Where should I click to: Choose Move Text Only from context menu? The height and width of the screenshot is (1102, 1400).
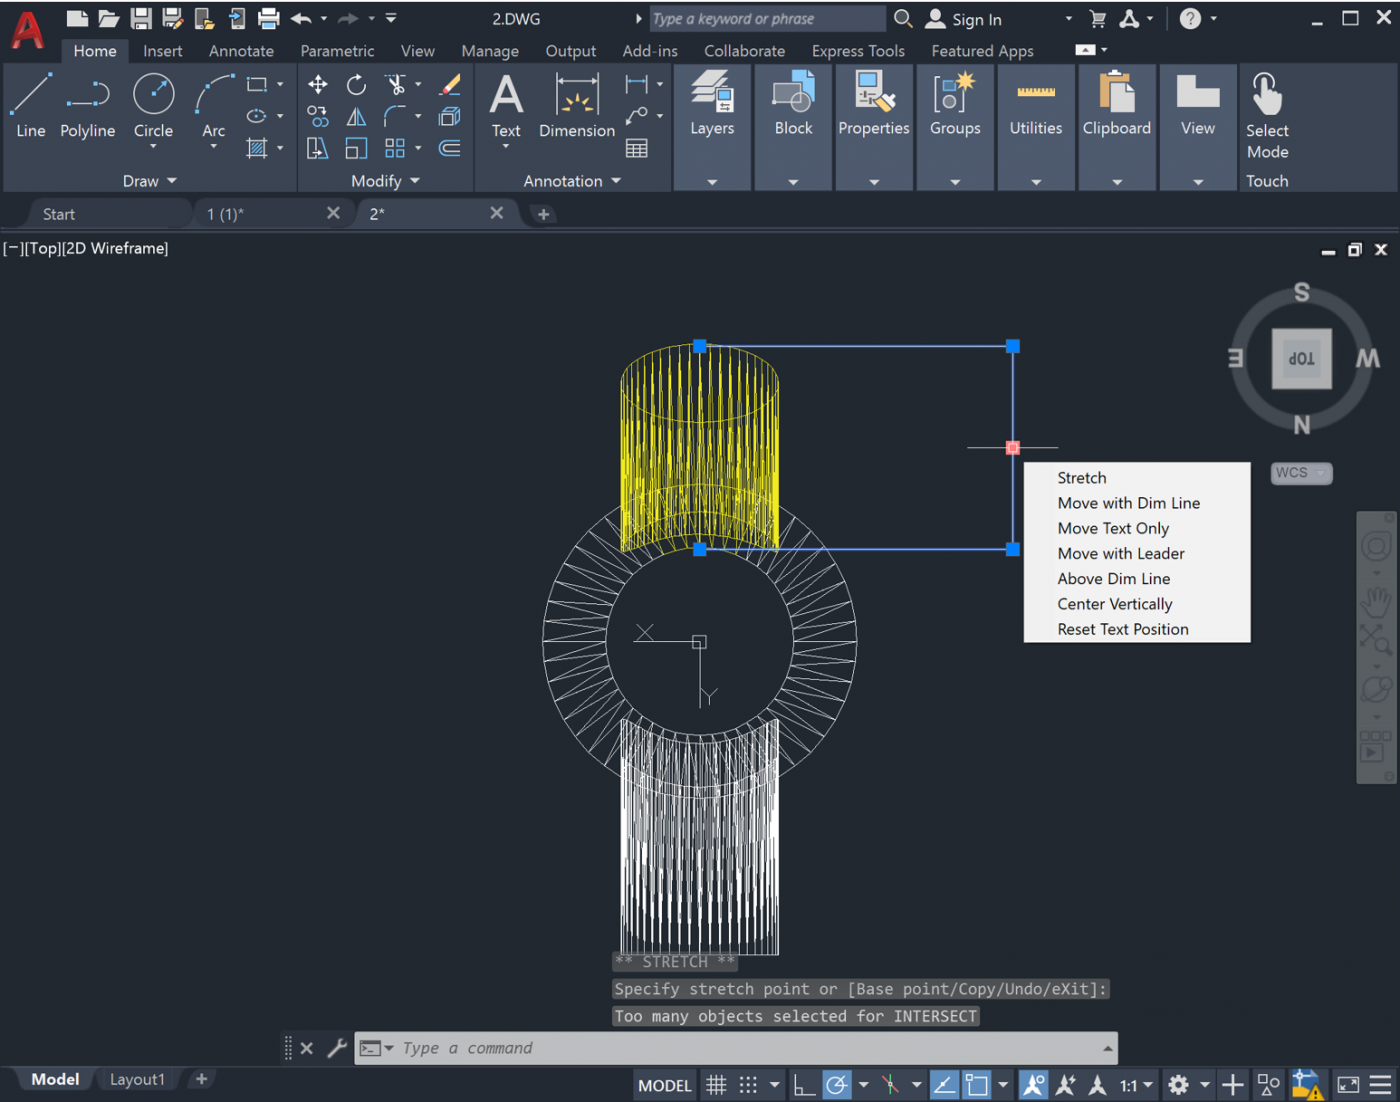1113,528
